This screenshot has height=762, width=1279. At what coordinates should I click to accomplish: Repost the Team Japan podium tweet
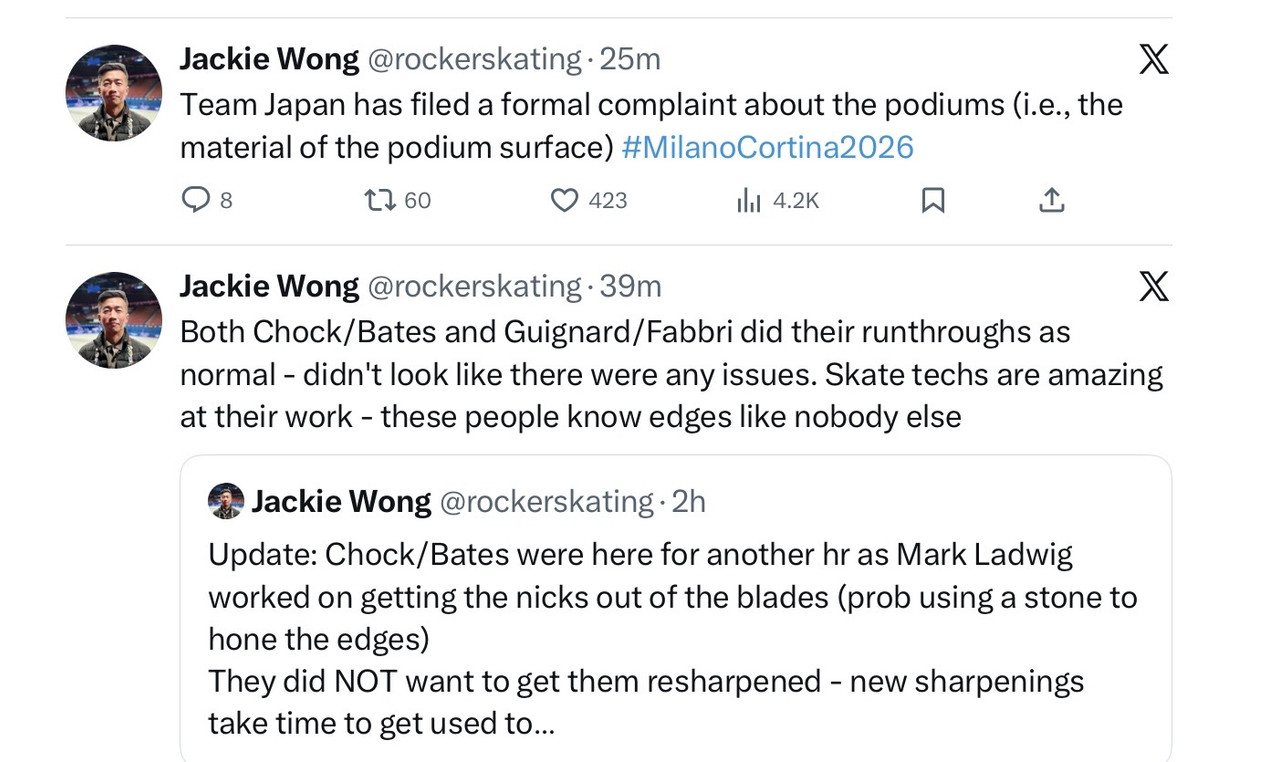380,201
